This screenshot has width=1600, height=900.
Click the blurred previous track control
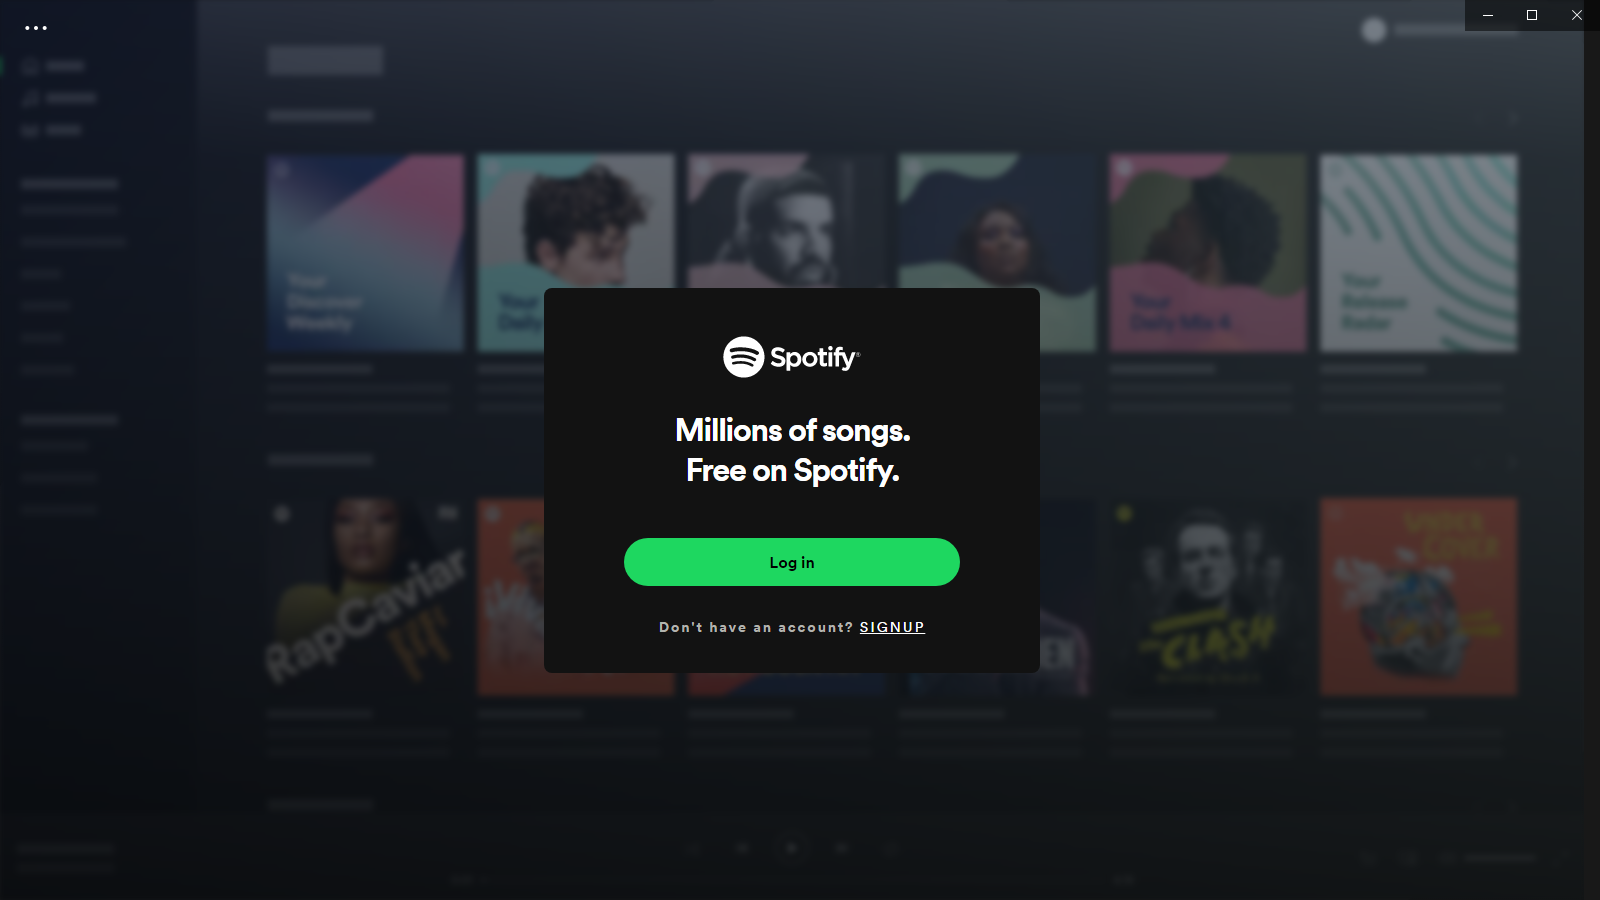(x=742, y=848)
